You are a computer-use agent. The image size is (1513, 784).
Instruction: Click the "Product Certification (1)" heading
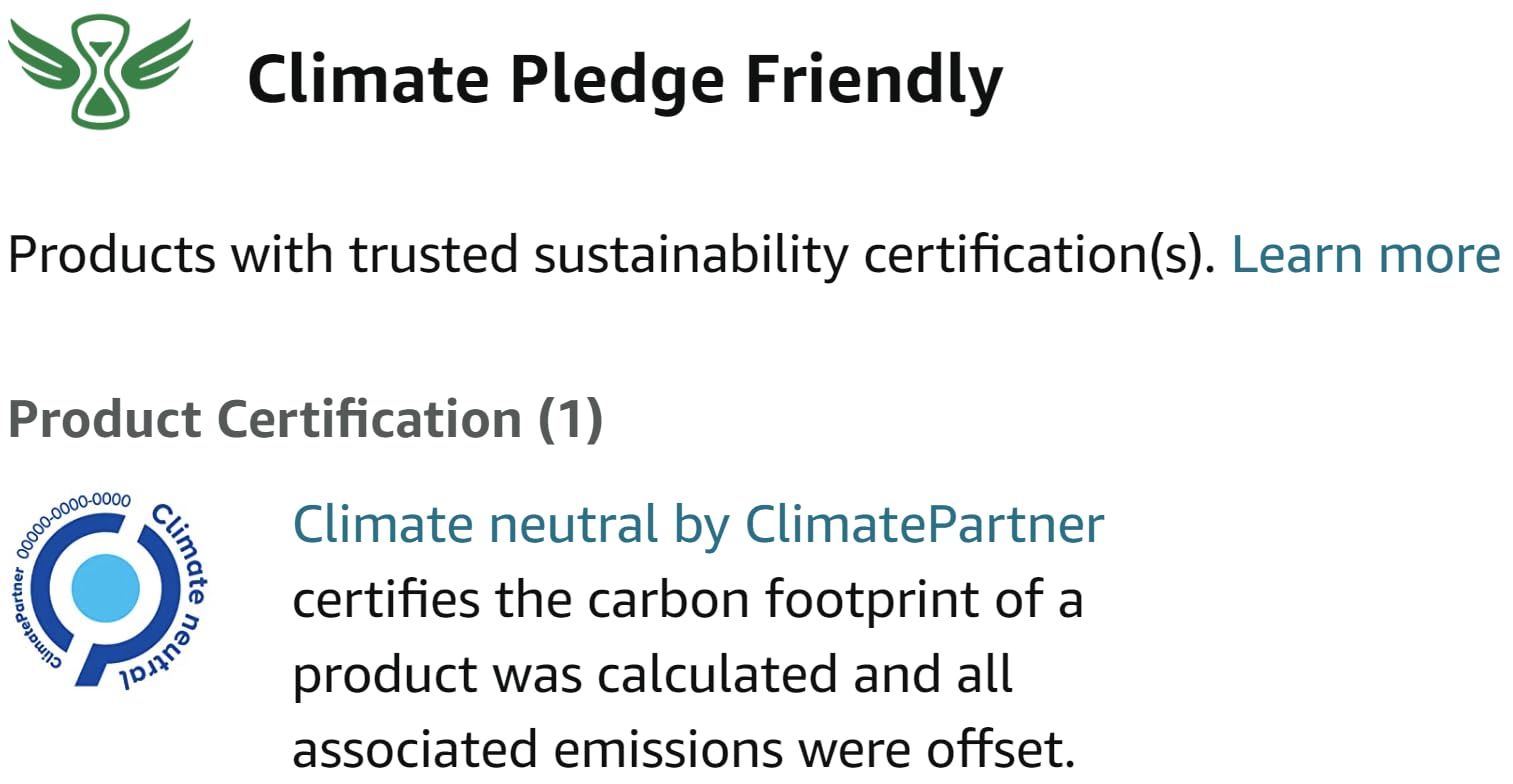[x=305, y=420]
